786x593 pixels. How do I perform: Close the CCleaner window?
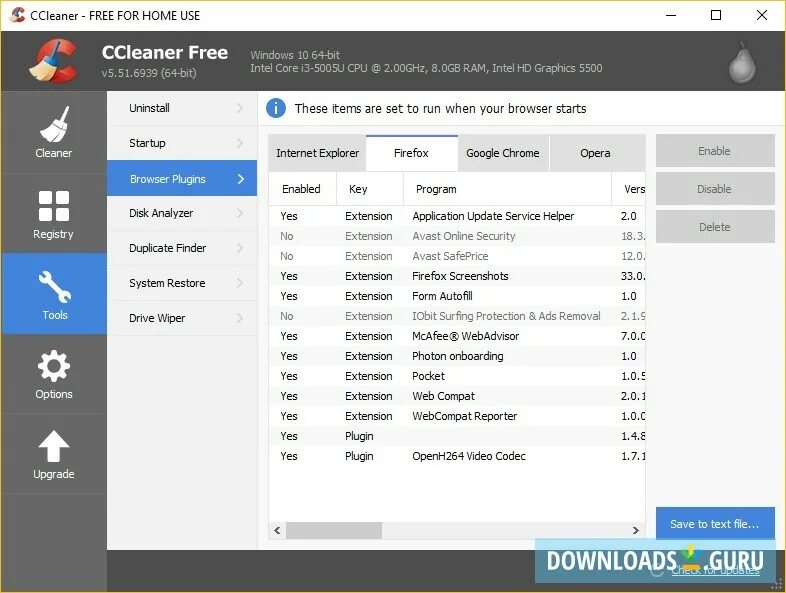point(762,15)
